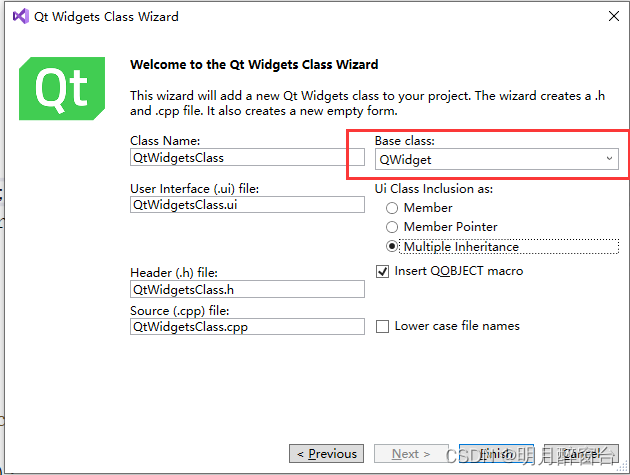Click the Ui Class Inclusion as label
630x475 pixels.
(x=434, y=188)
